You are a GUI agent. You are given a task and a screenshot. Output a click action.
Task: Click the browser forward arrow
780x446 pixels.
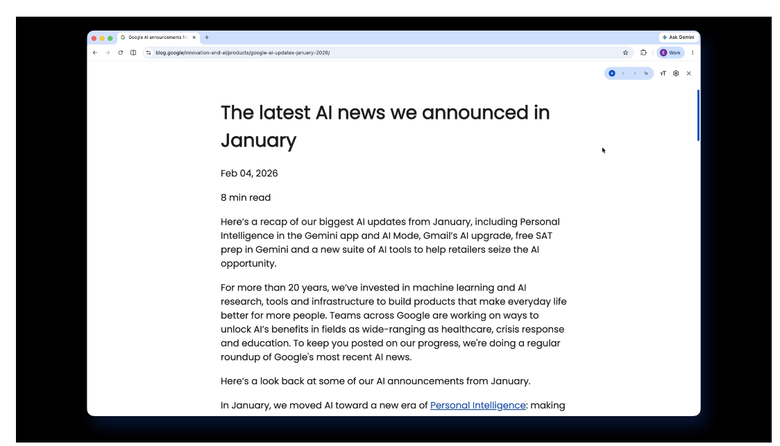coord(107,53)
